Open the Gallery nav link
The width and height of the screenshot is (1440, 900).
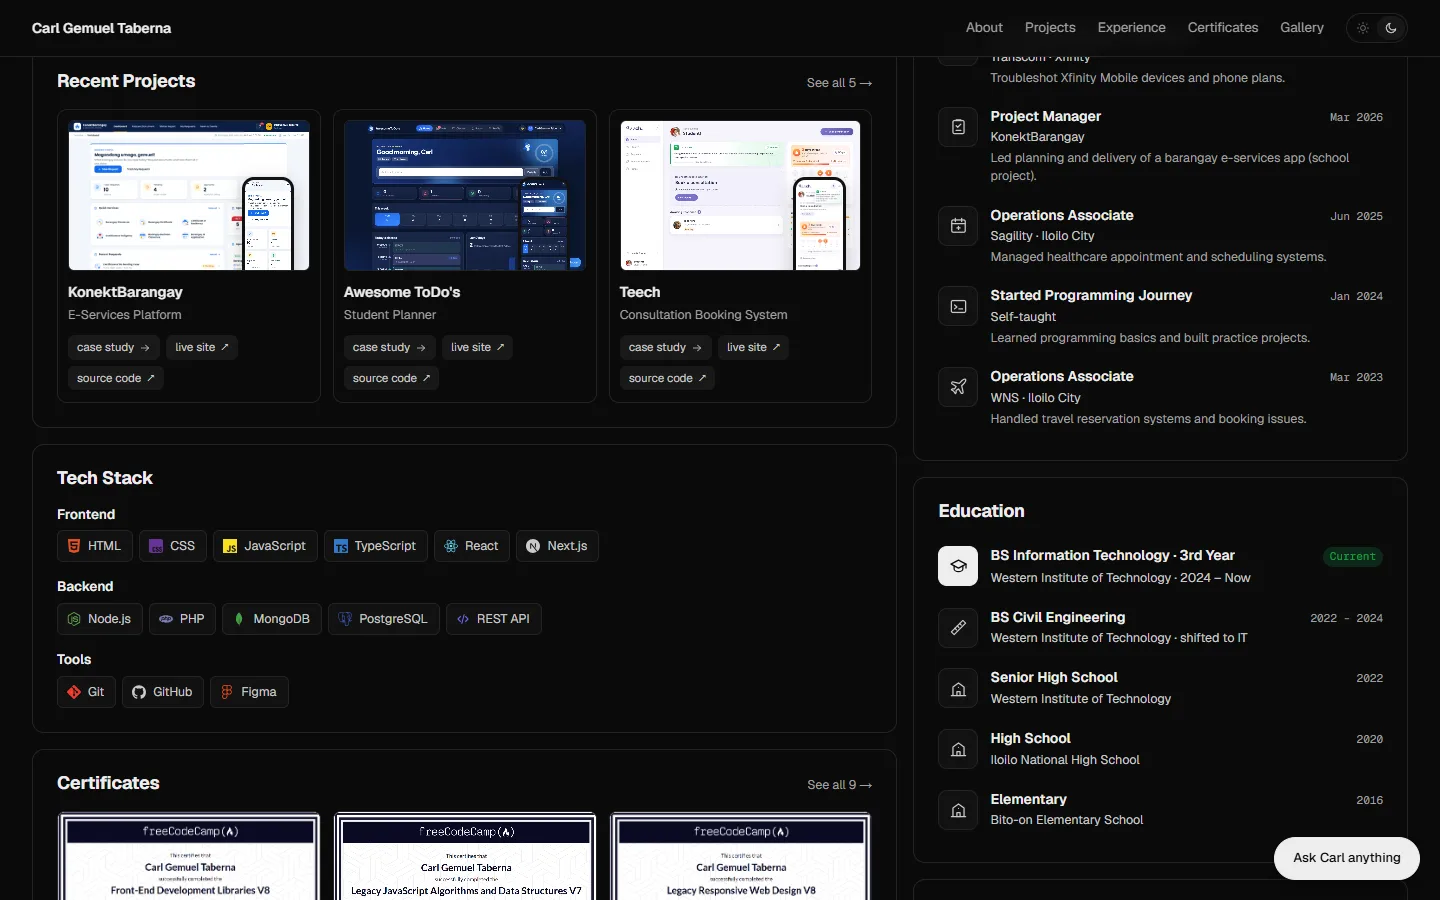coord(1302,28)
